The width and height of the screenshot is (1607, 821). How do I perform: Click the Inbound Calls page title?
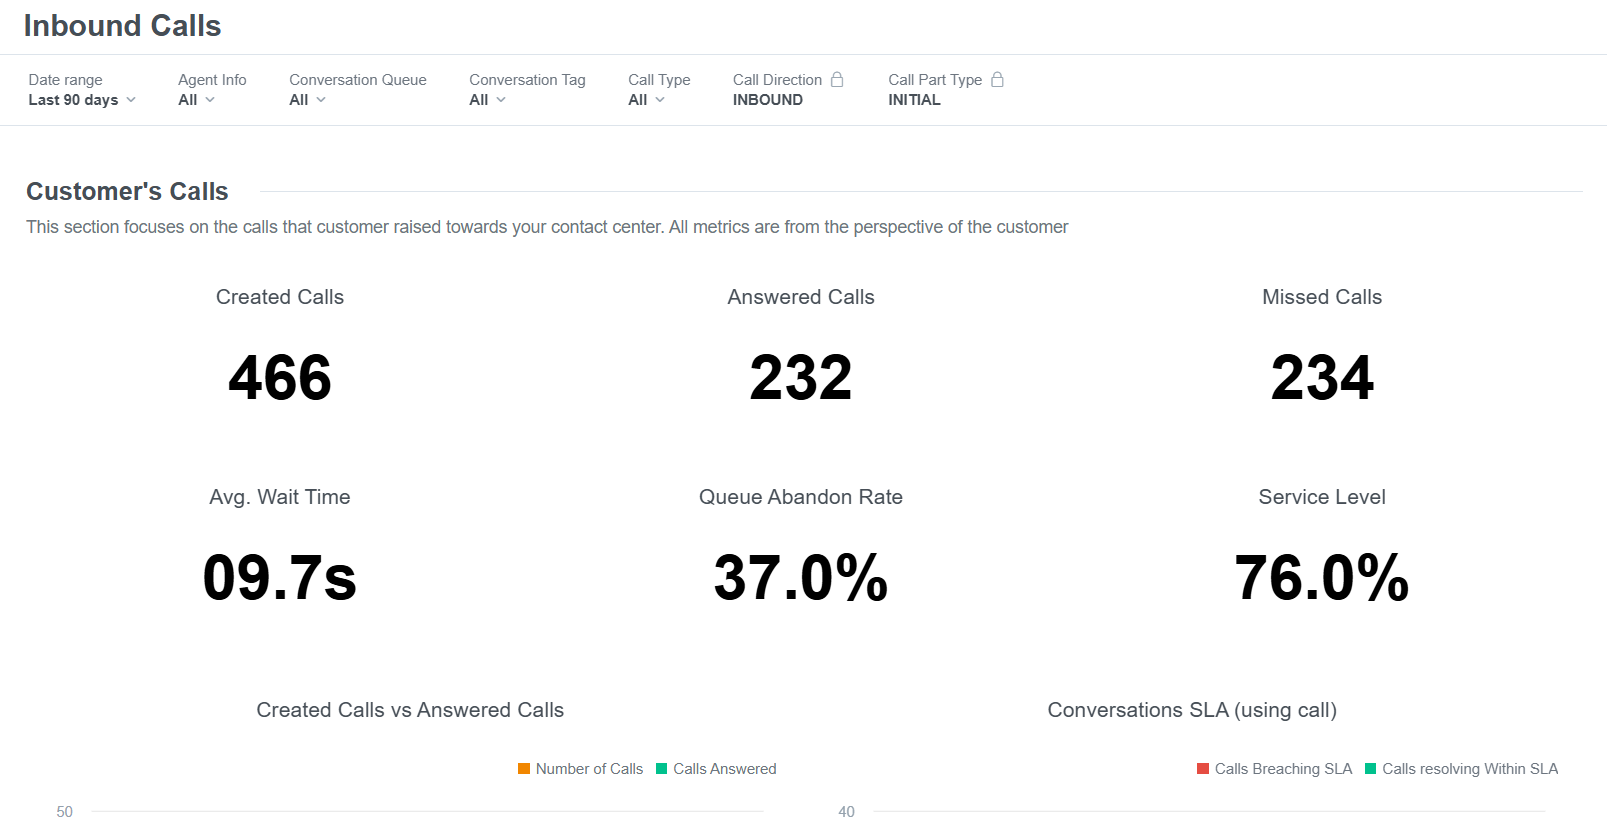122,26
